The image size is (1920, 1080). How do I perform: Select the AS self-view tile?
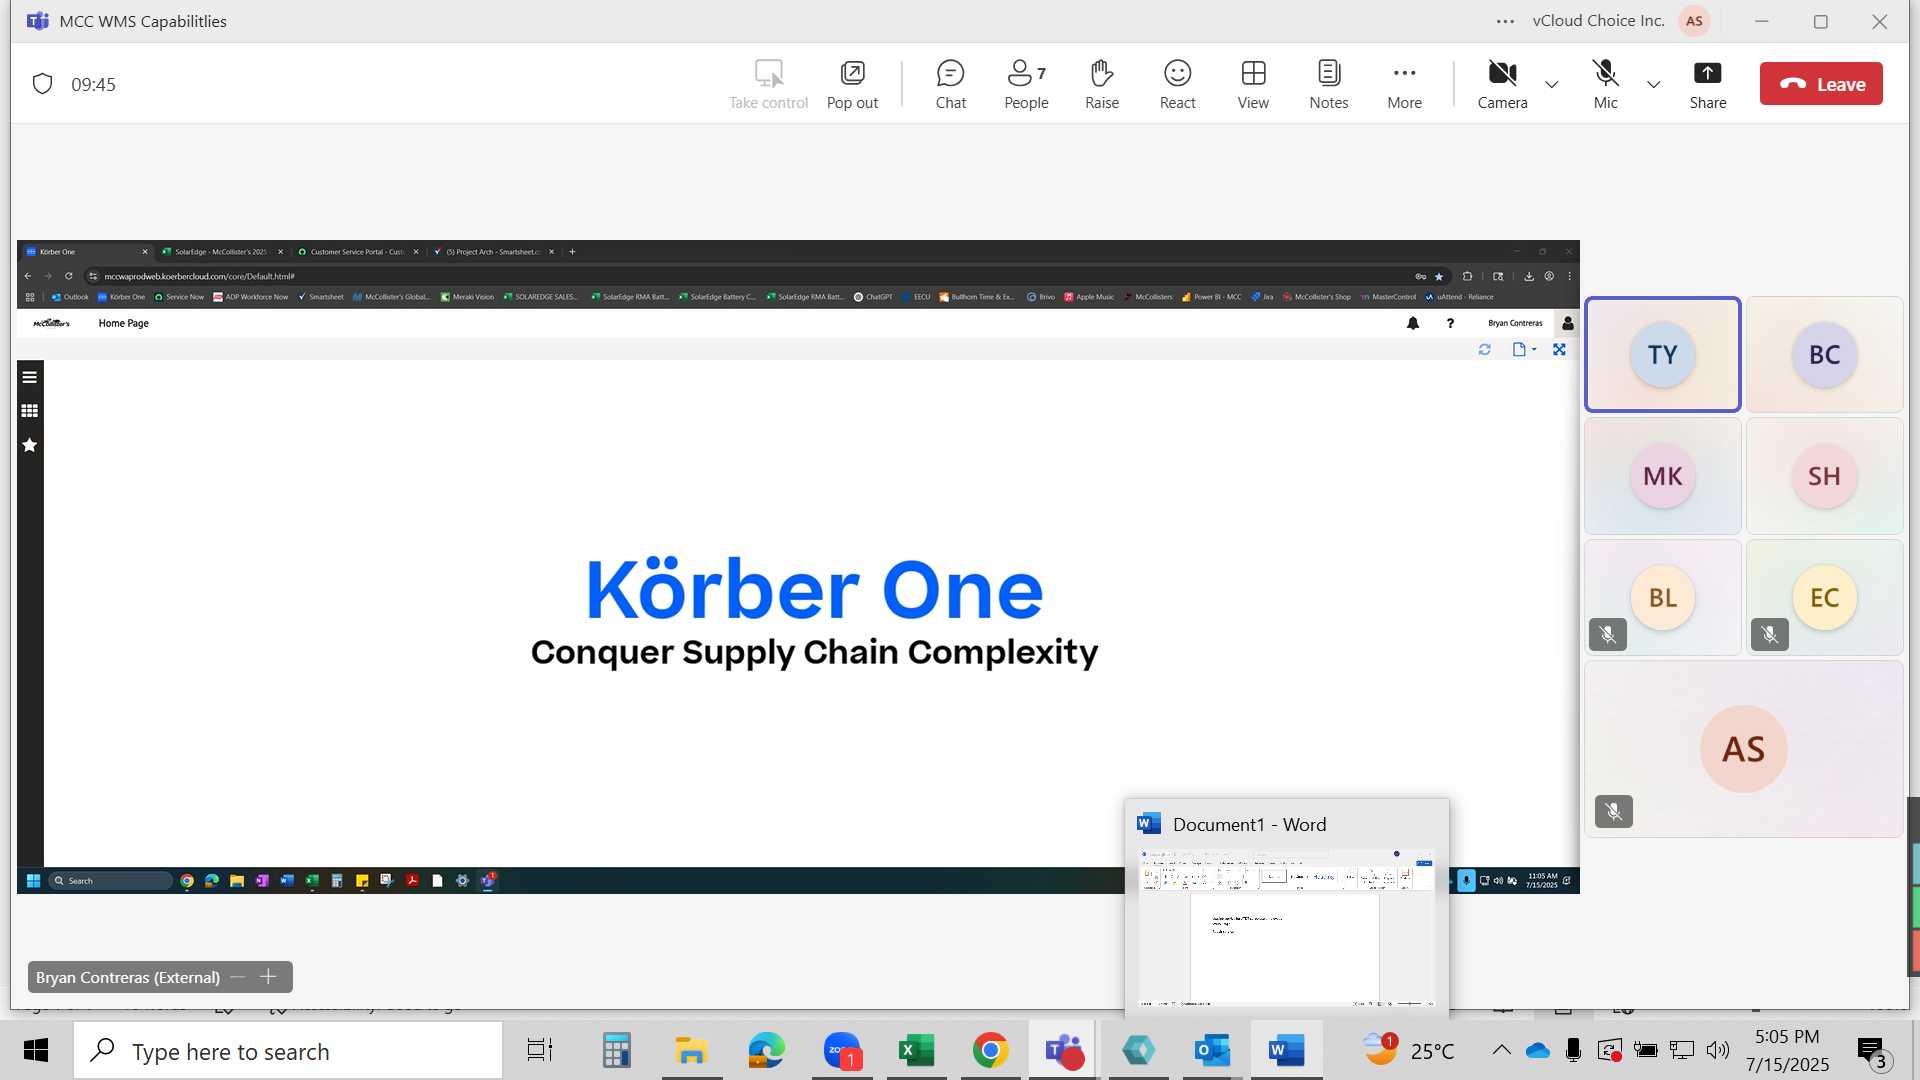click(1743, 749)
